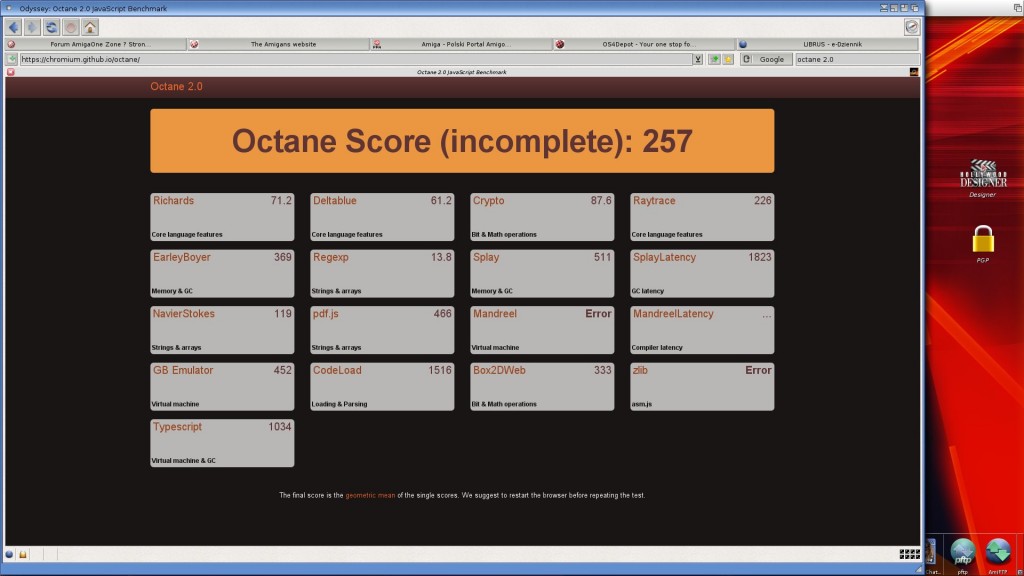Open the compass icon at toolbar's right end
The image size is (1024, 576).
[912, 27]
